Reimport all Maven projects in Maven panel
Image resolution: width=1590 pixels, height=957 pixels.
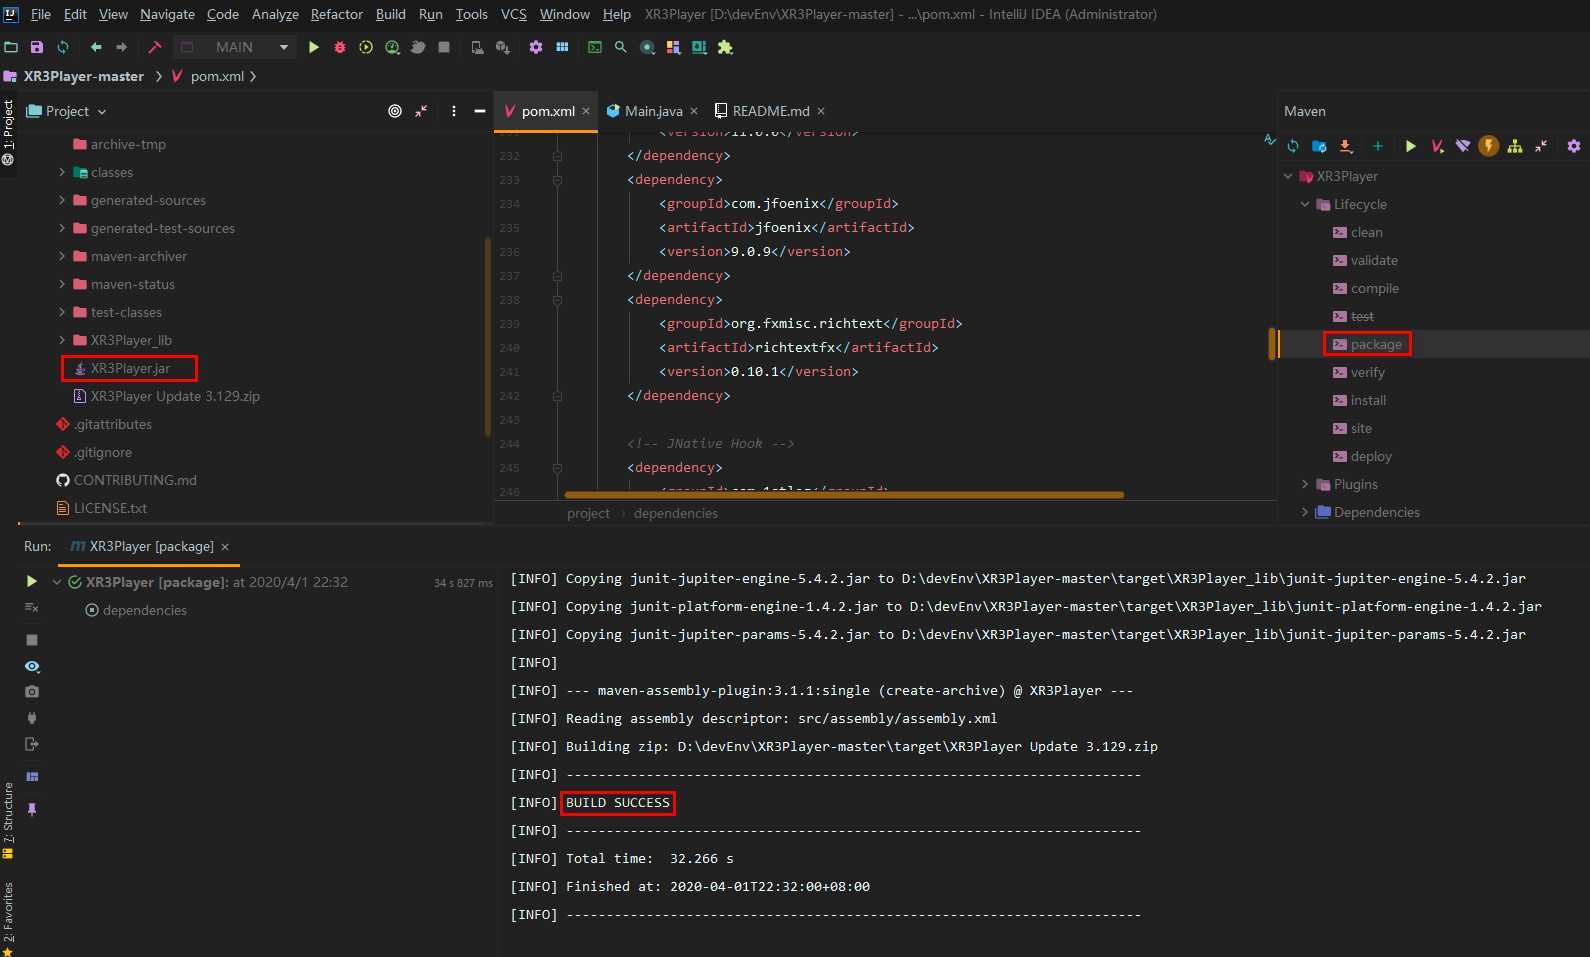(x=1293, y=146)
